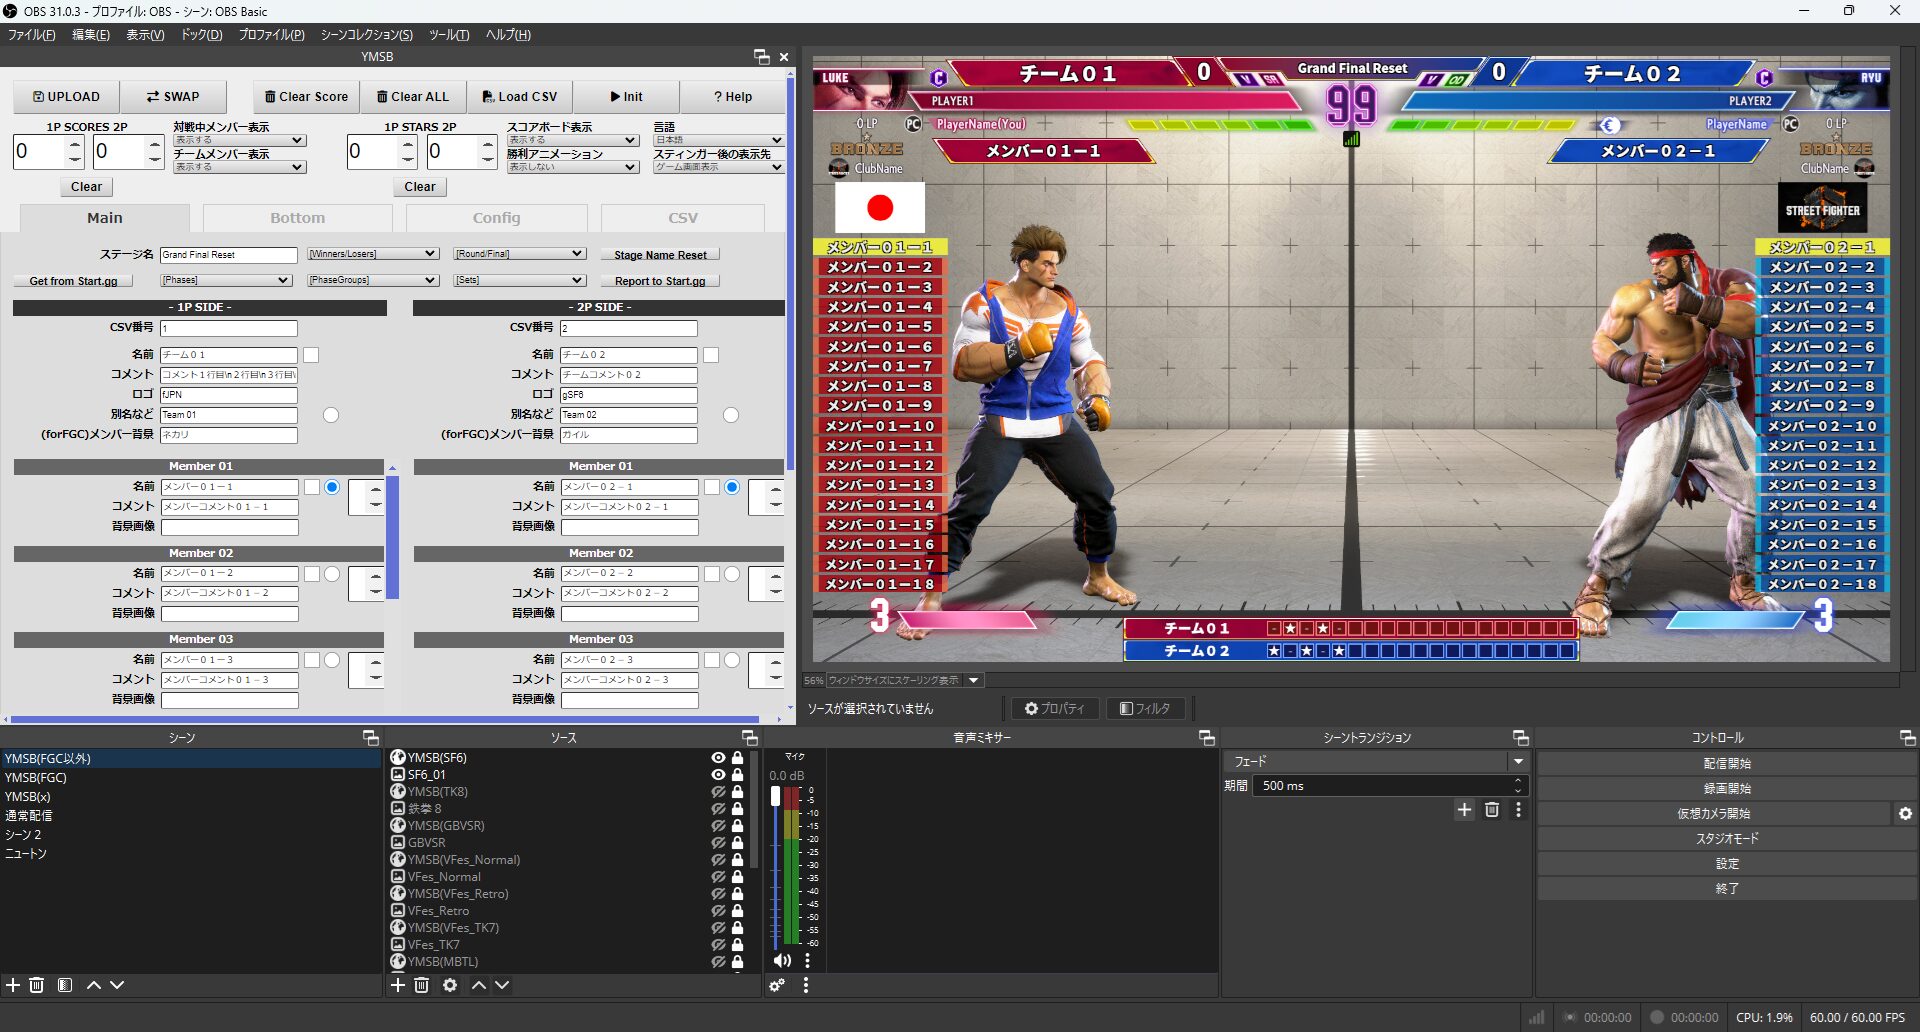The height and width of the screenshot is (1032, 1920).
Task: Switch to the Config tab
Action: pos(496,218)
